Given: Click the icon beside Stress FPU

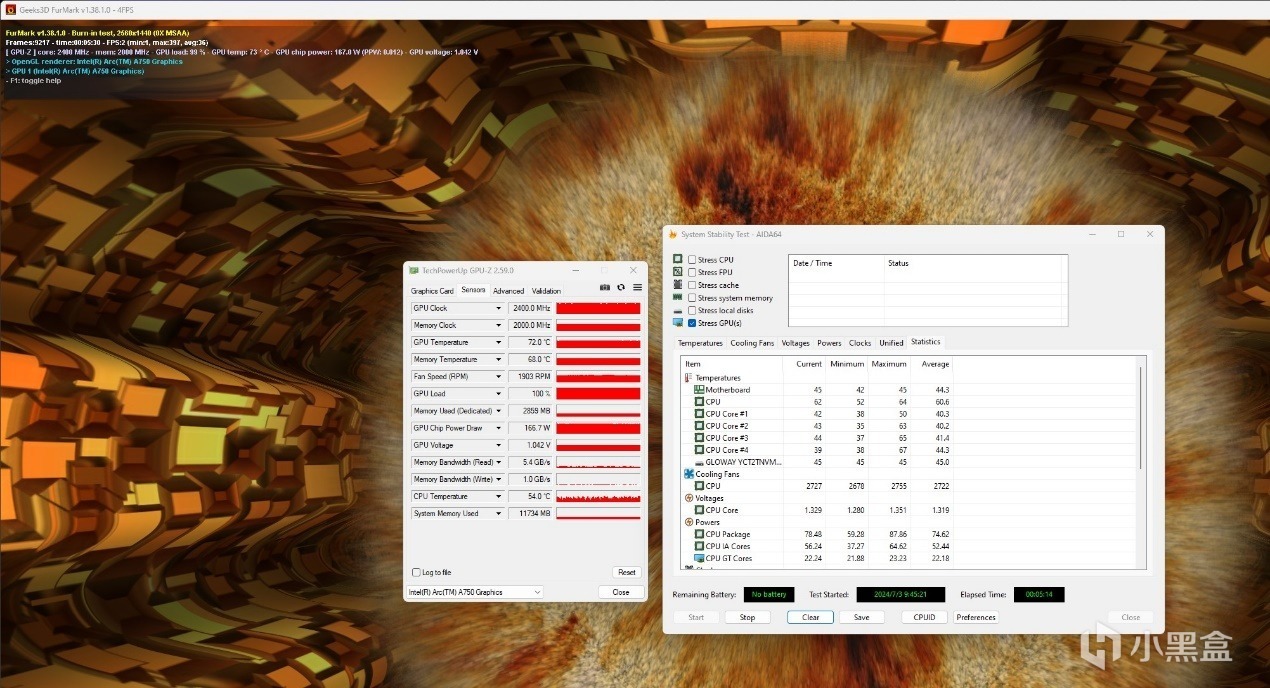Looking at the screenshot, I should click(678, 272).
